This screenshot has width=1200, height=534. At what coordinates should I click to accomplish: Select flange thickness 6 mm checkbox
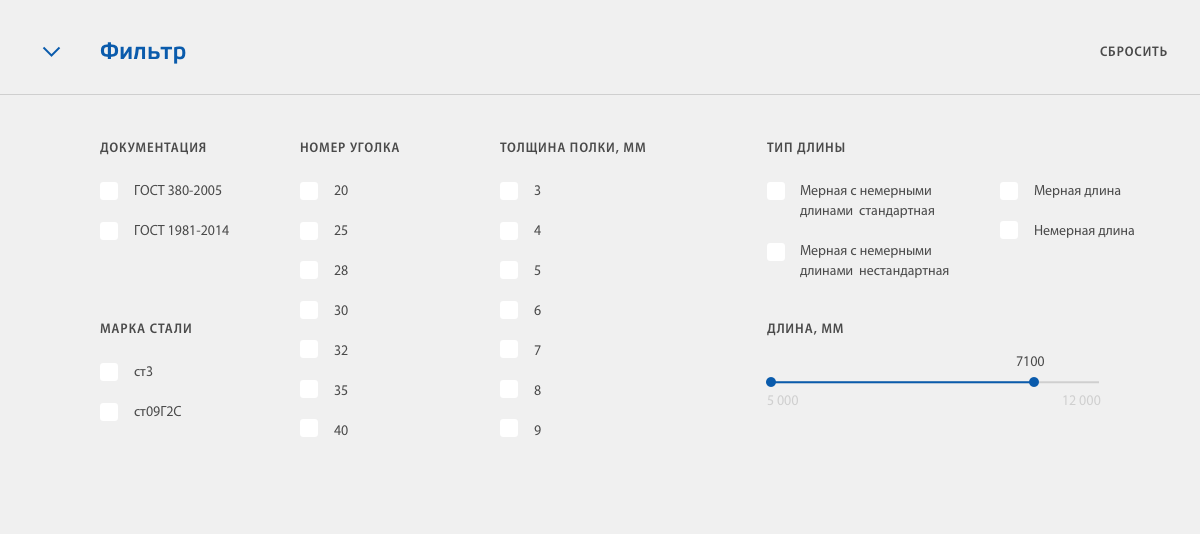[509, 311]
